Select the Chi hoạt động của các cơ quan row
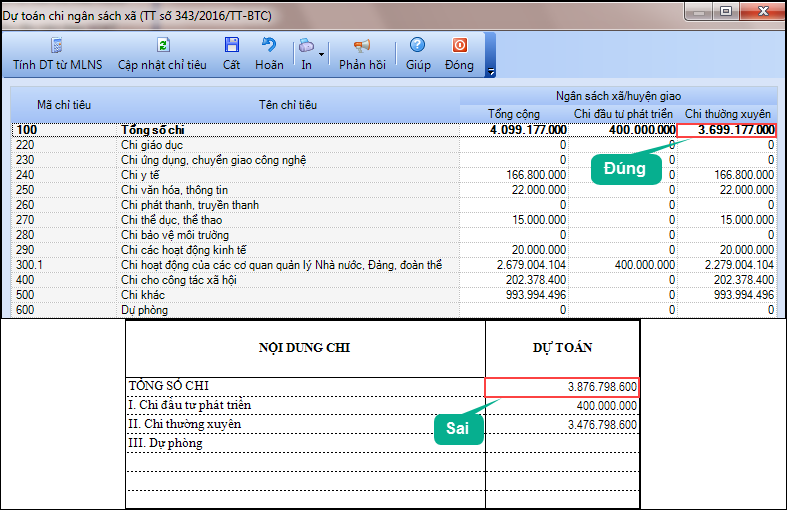This screenshot has width=787, height=510. tap(394, 265)
